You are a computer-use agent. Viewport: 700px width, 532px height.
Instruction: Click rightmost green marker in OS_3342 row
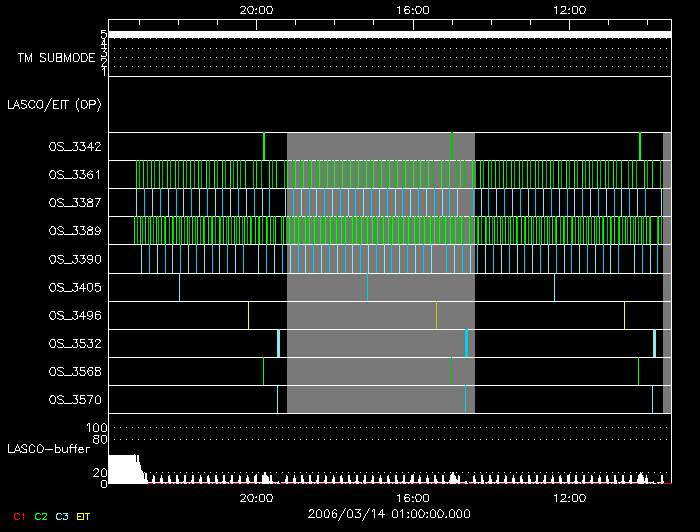pos(640,146)
